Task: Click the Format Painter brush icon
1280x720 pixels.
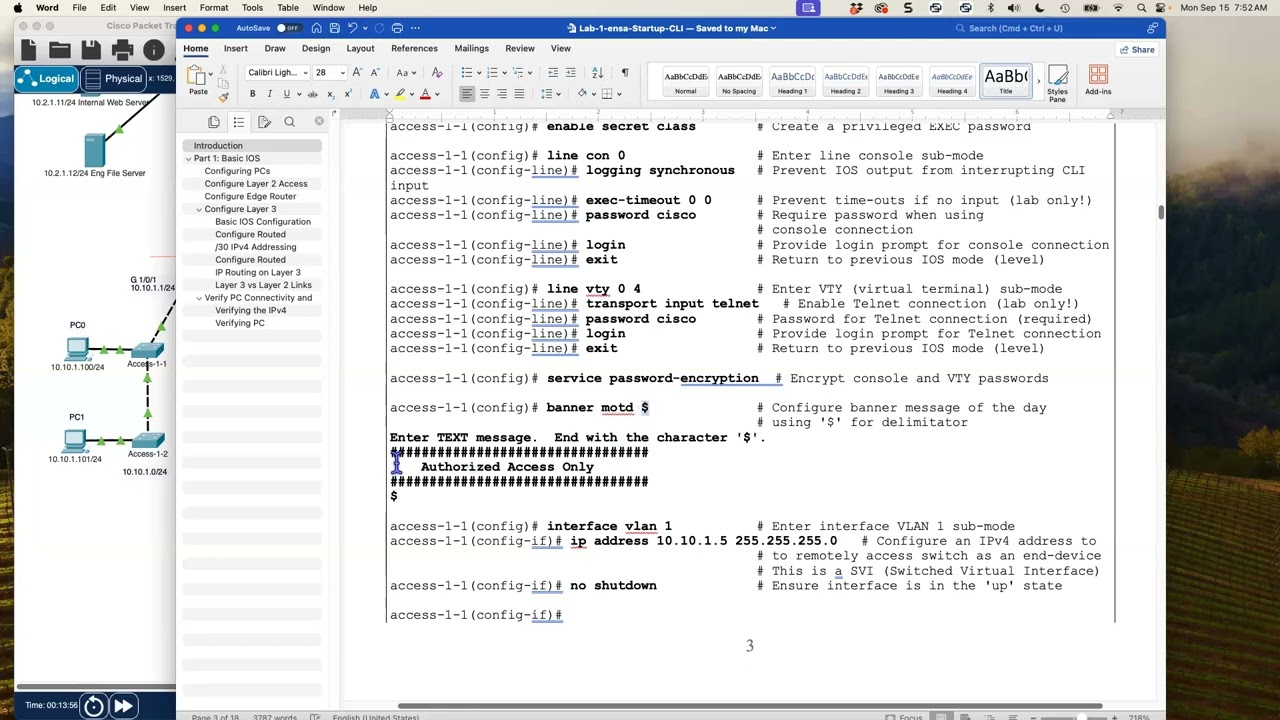Action: click(x=223, y=96)
